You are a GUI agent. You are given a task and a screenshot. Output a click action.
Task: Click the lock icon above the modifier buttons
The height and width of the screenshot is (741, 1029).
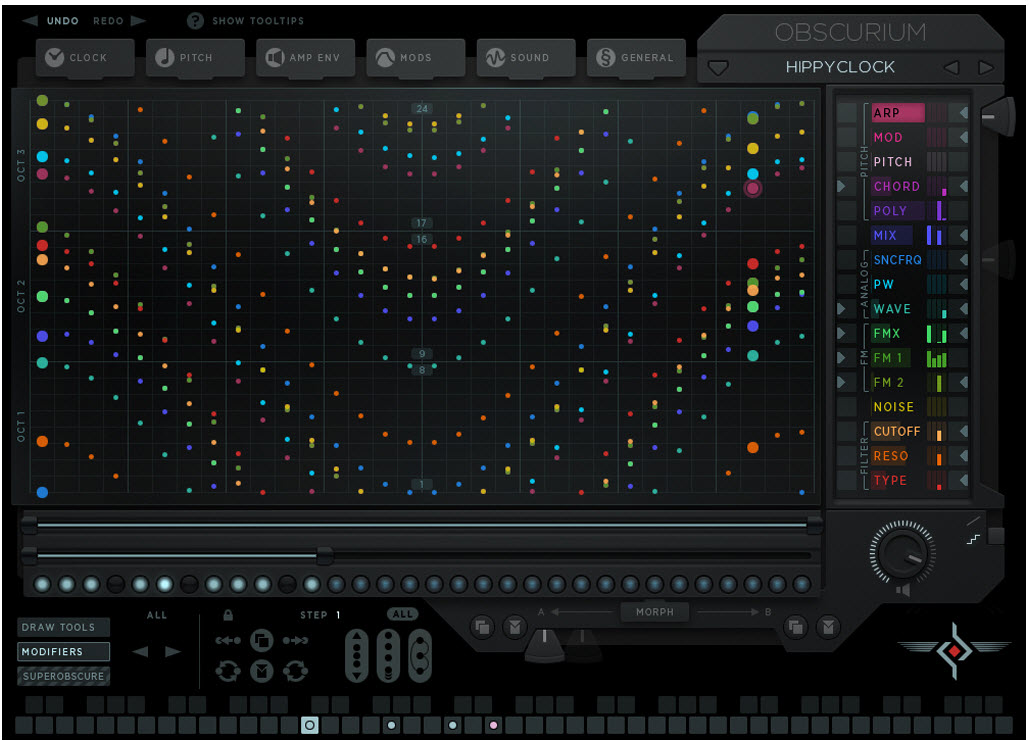228,615
